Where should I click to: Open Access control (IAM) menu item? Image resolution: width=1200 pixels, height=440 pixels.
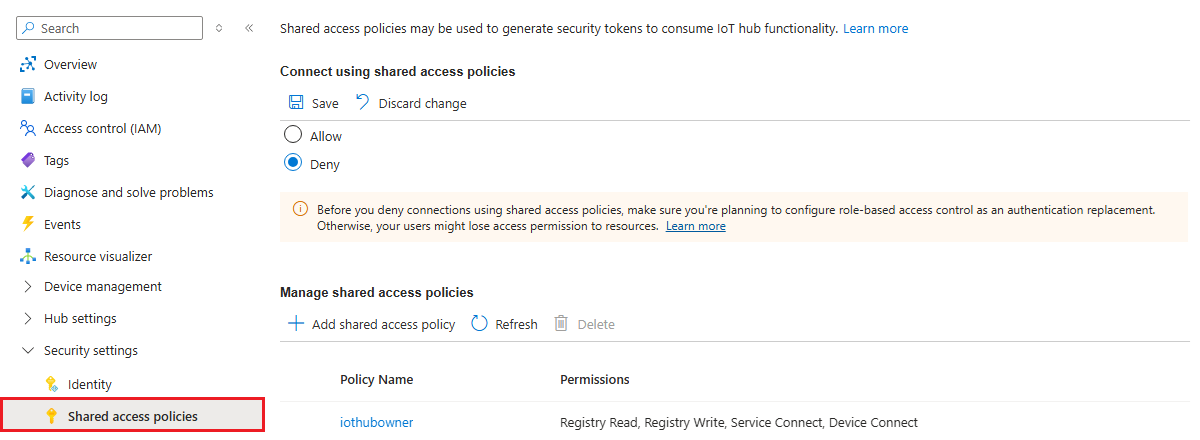[x=102, y=129]
